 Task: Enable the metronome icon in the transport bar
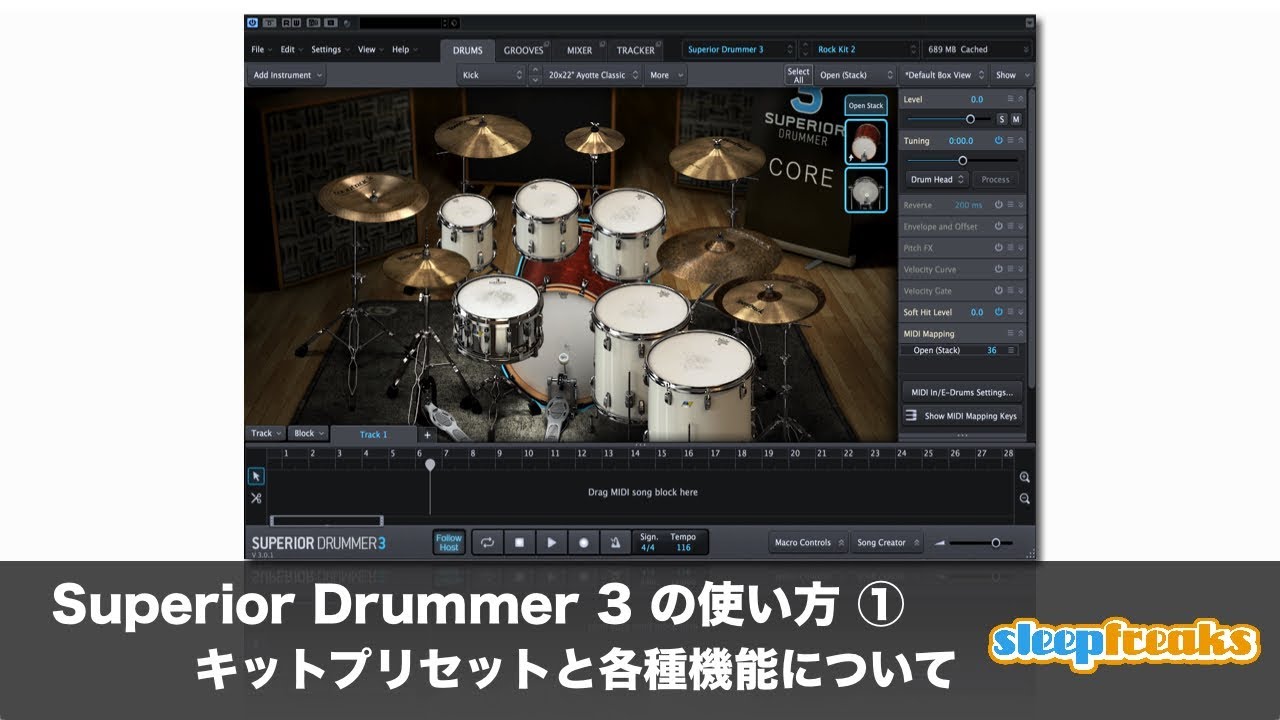(x=614, y=541)
